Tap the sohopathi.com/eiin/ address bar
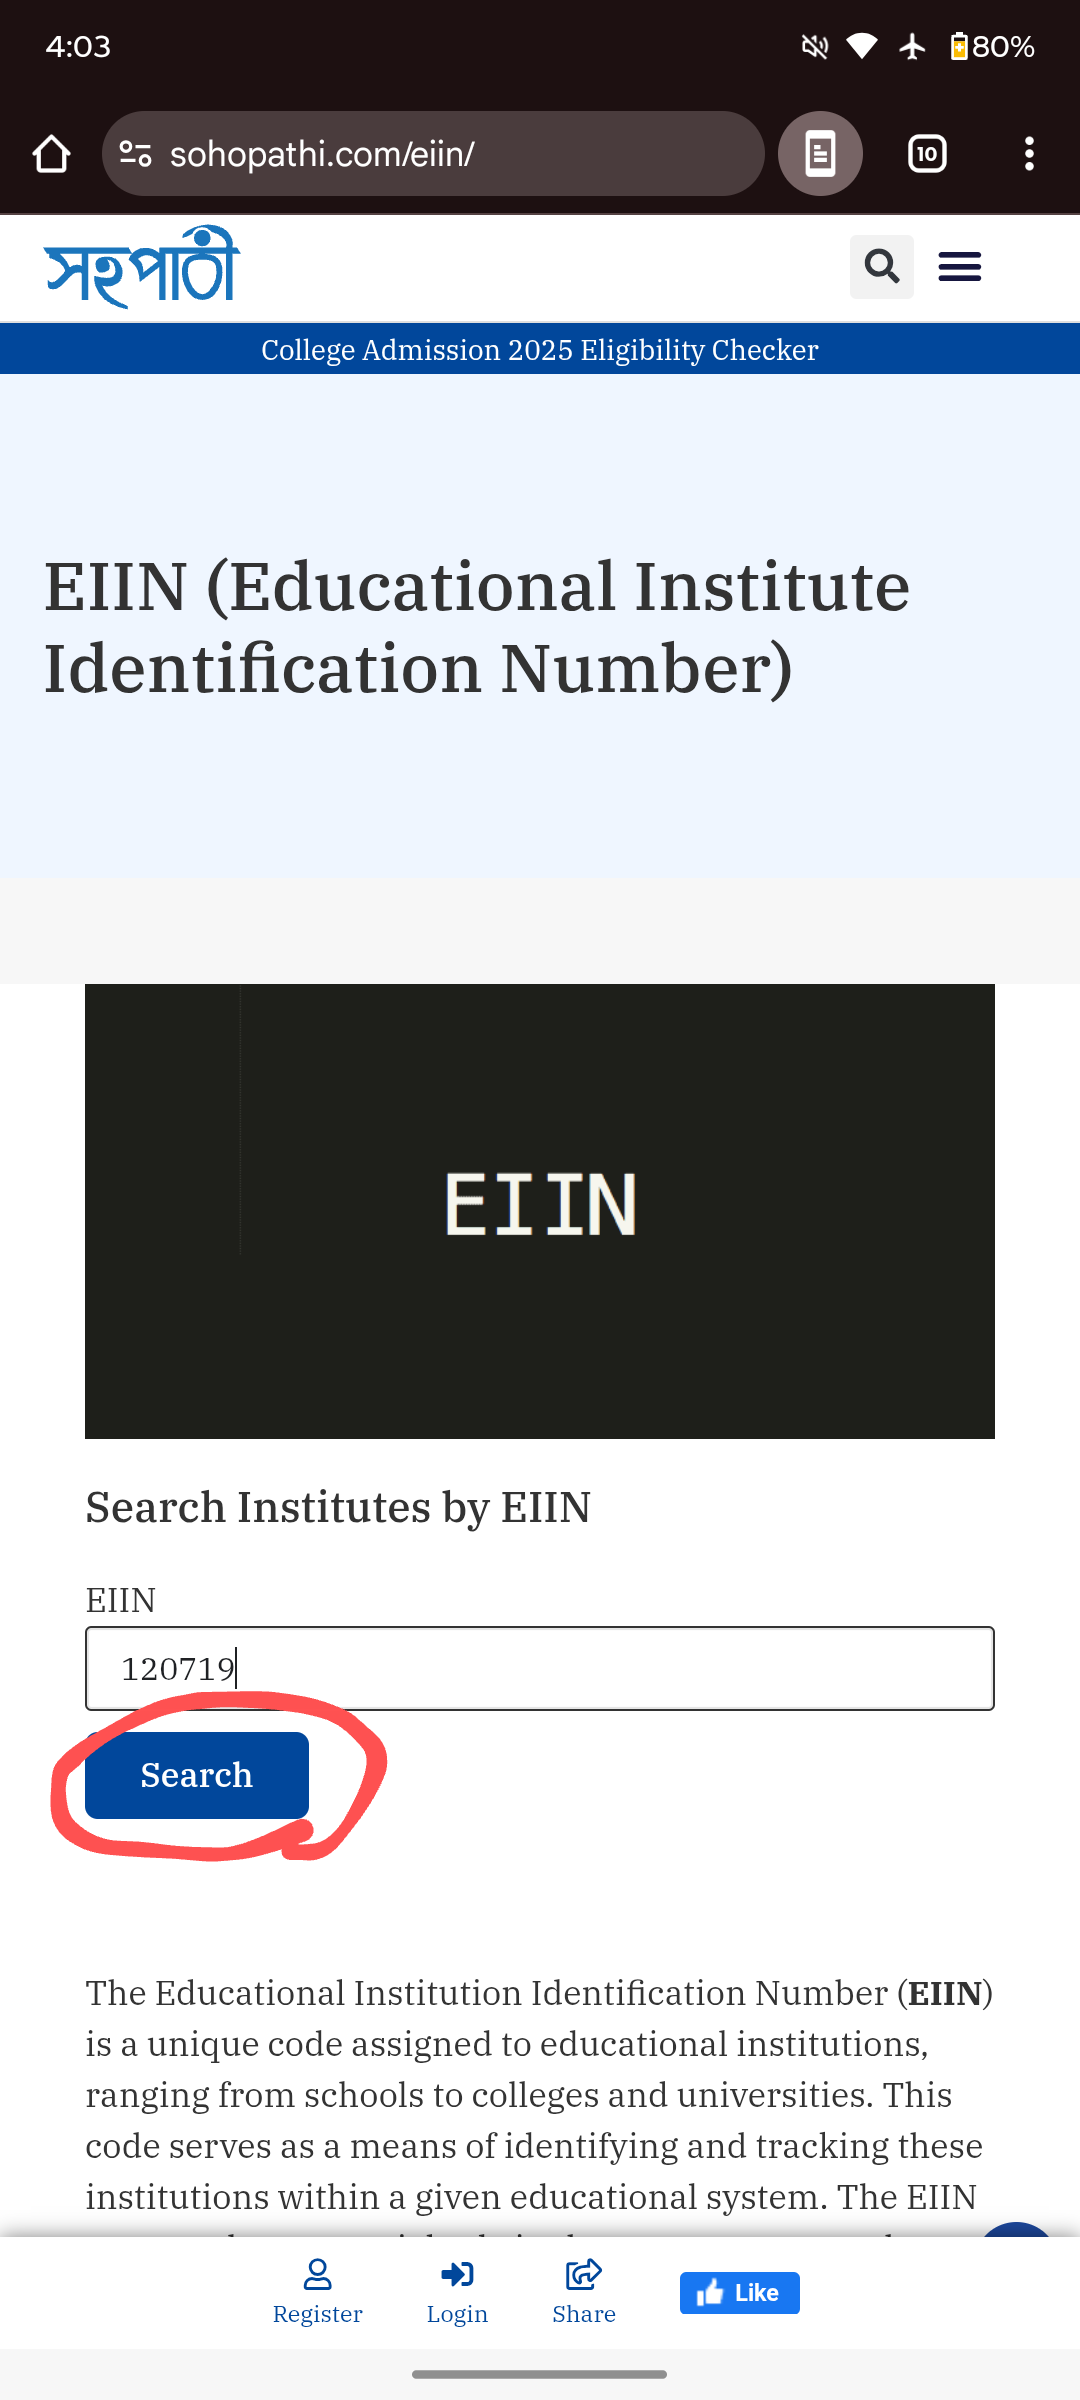 [x=440, y=154]
